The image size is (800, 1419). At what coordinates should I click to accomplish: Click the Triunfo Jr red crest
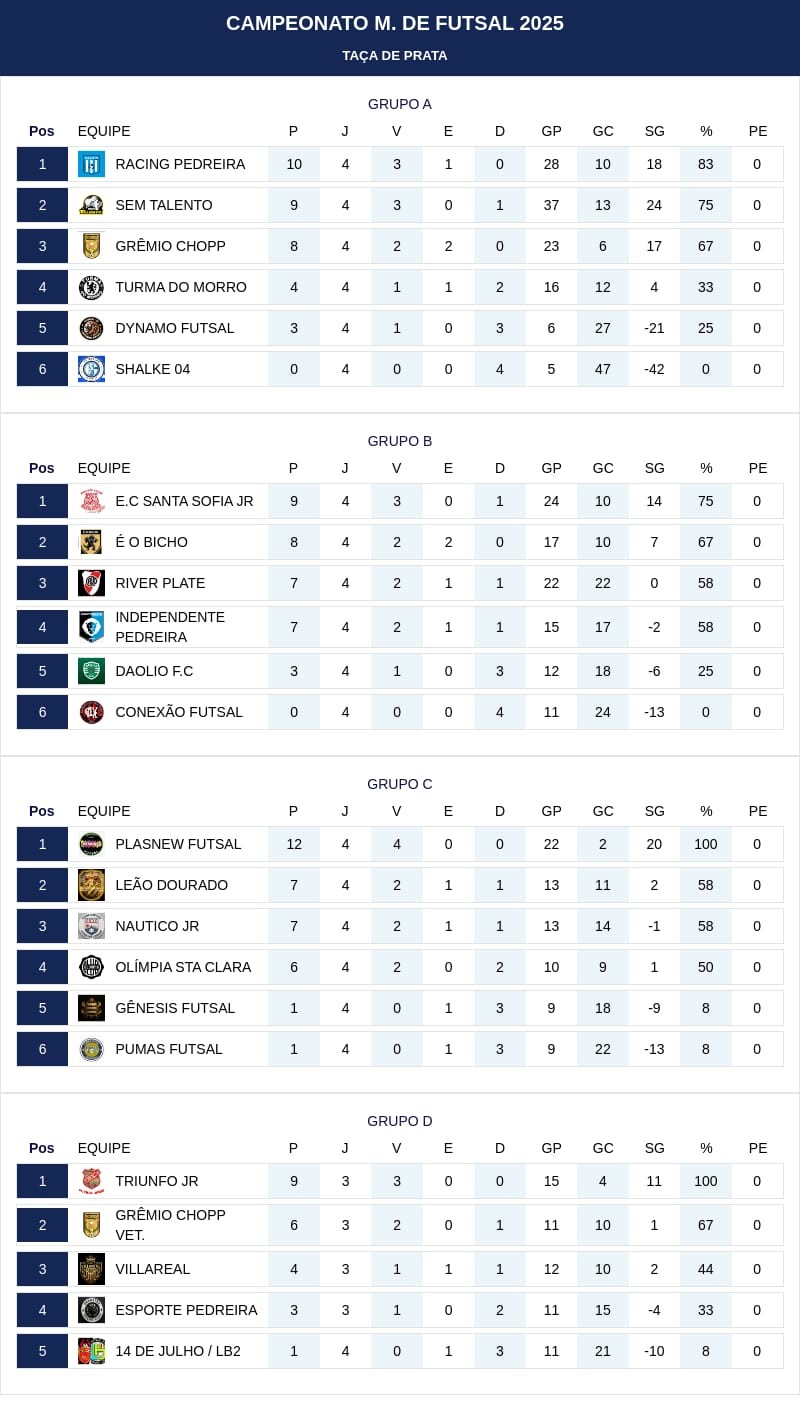[91, 1181]
